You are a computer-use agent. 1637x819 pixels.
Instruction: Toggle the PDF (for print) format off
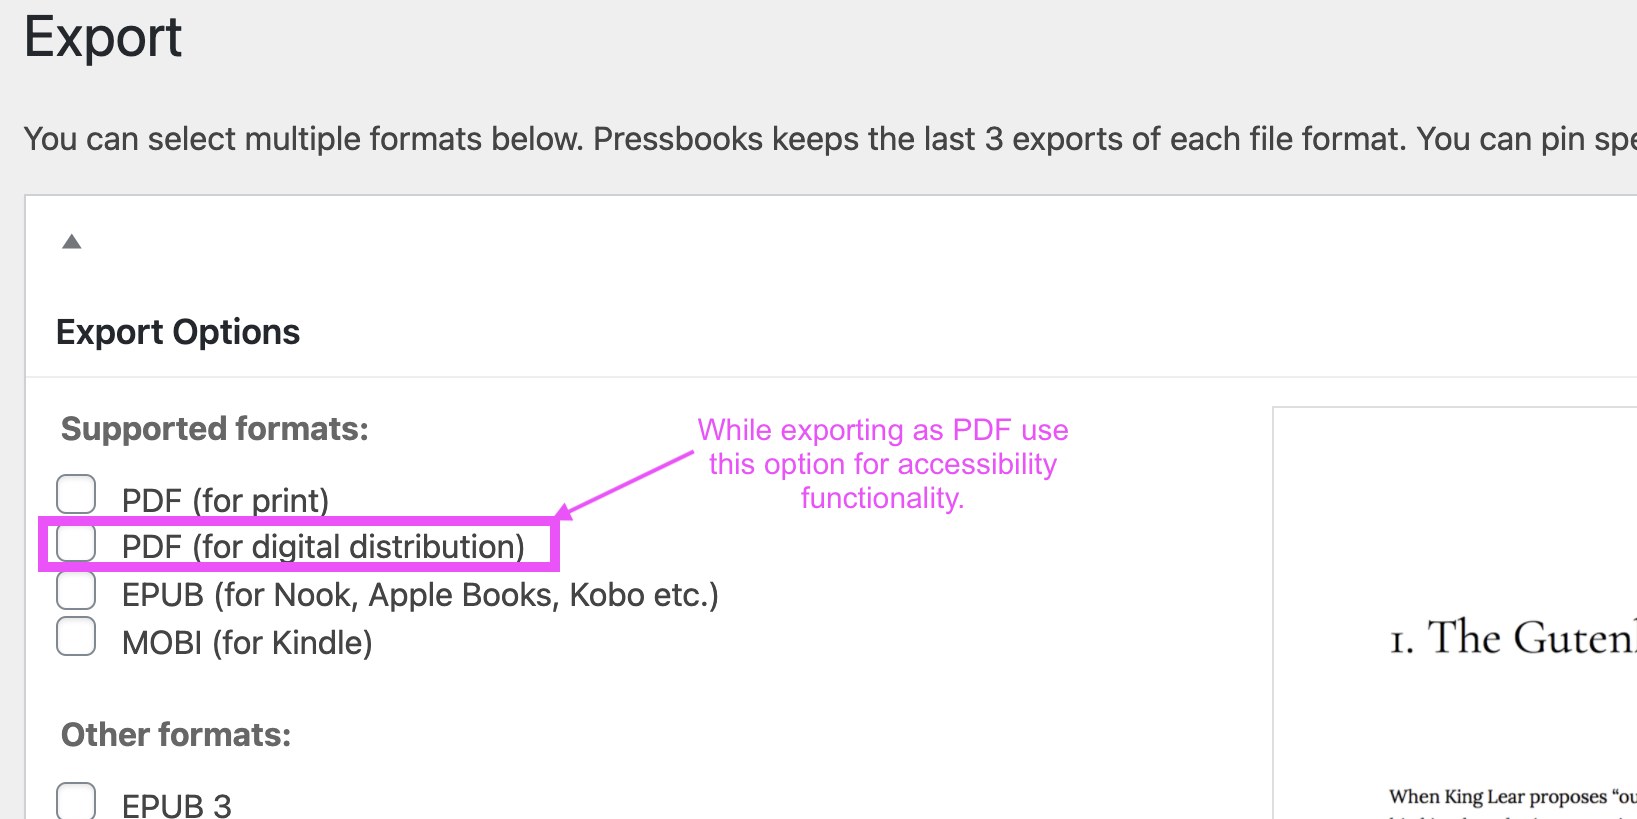(x=75, y=494)
